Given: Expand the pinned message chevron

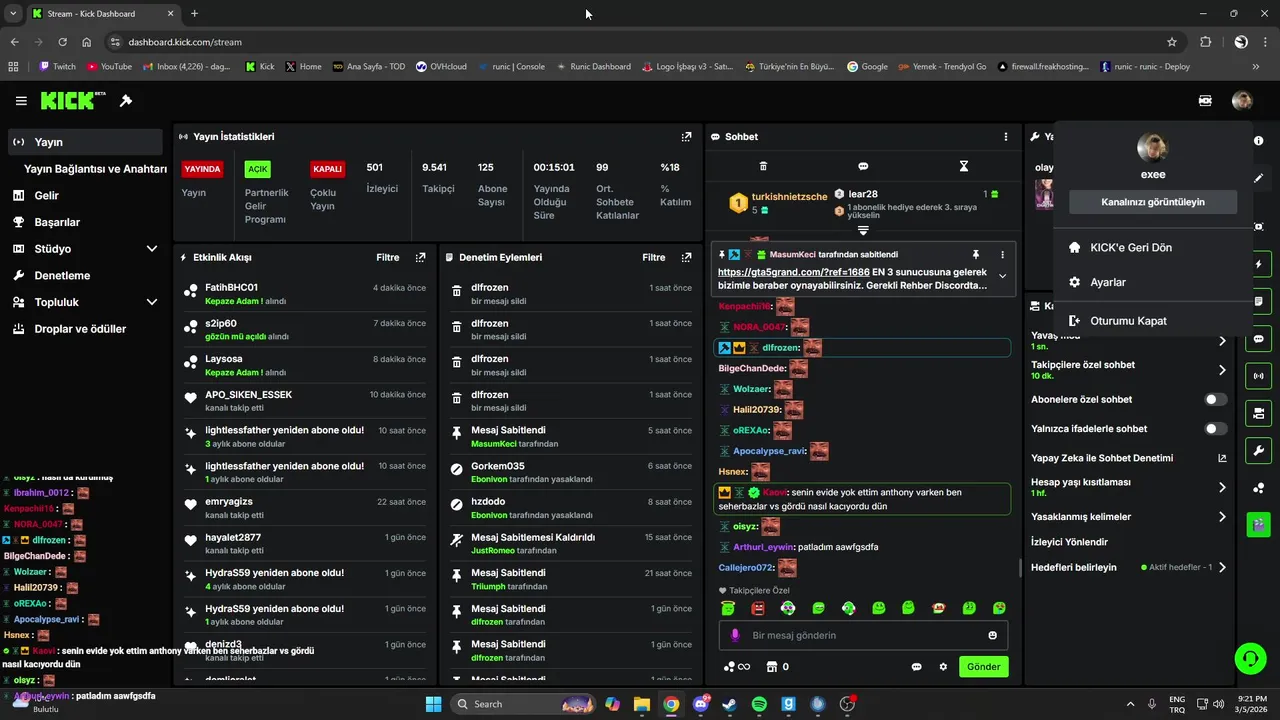Looking at the screenshot, I should point(1002,277).
